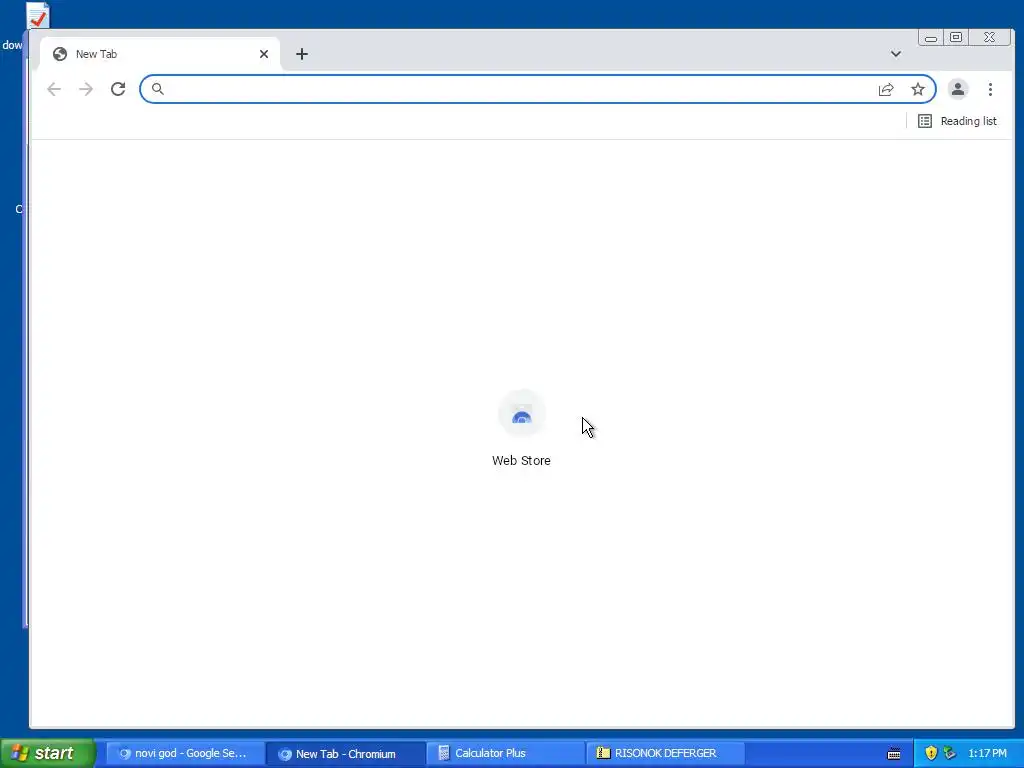Minimize the Chromium window
The width and height of the screenshot is (1024, 768).
pyautogui.click(x=931, y=38)
